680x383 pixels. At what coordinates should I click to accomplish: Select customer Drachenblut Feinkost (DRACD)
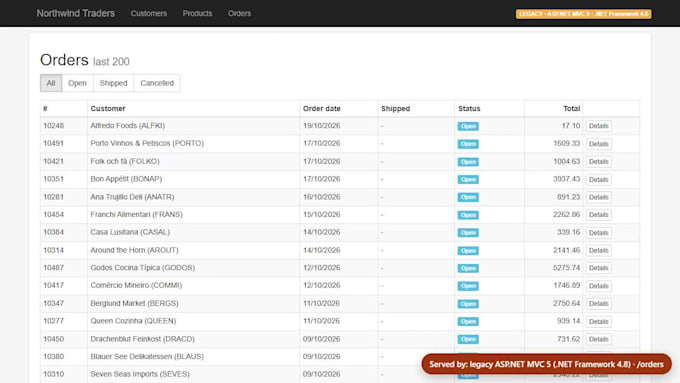pyautogui.click(x=142, y=339)
